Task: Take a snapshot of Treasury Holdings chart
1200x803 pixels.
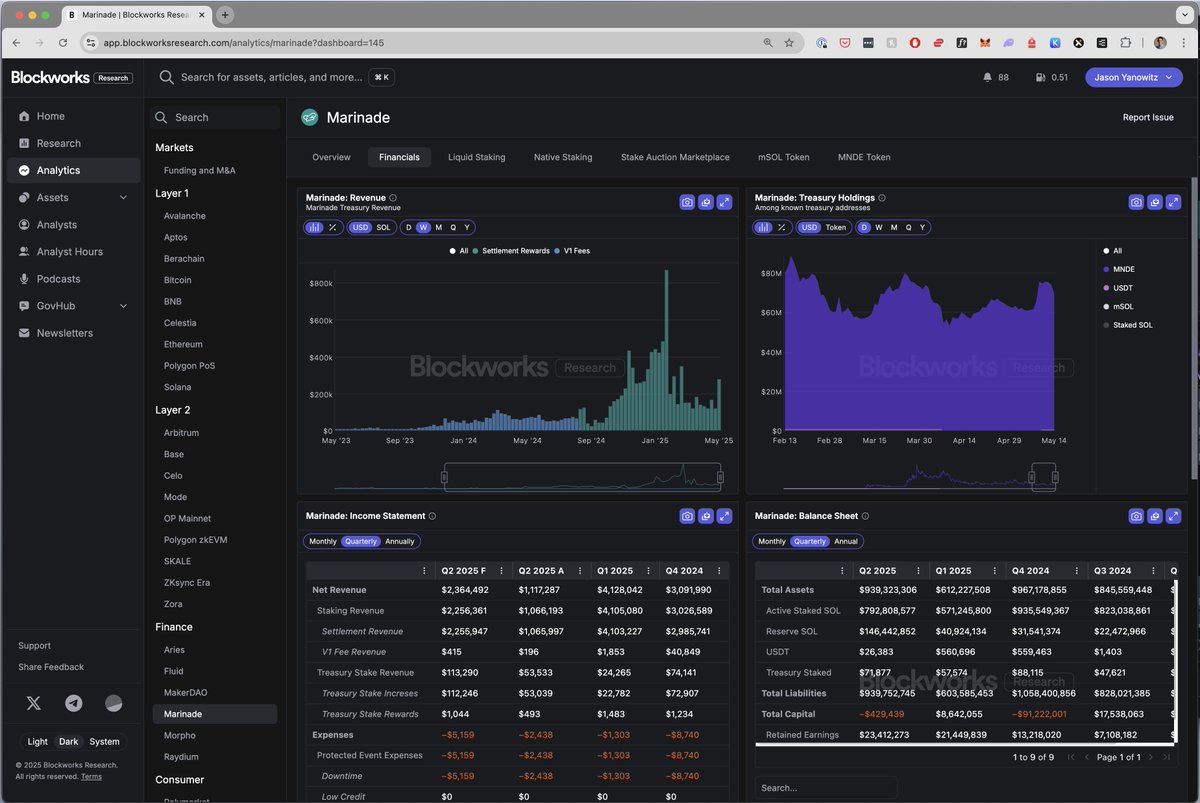Action: click(x=1136, y=202)
